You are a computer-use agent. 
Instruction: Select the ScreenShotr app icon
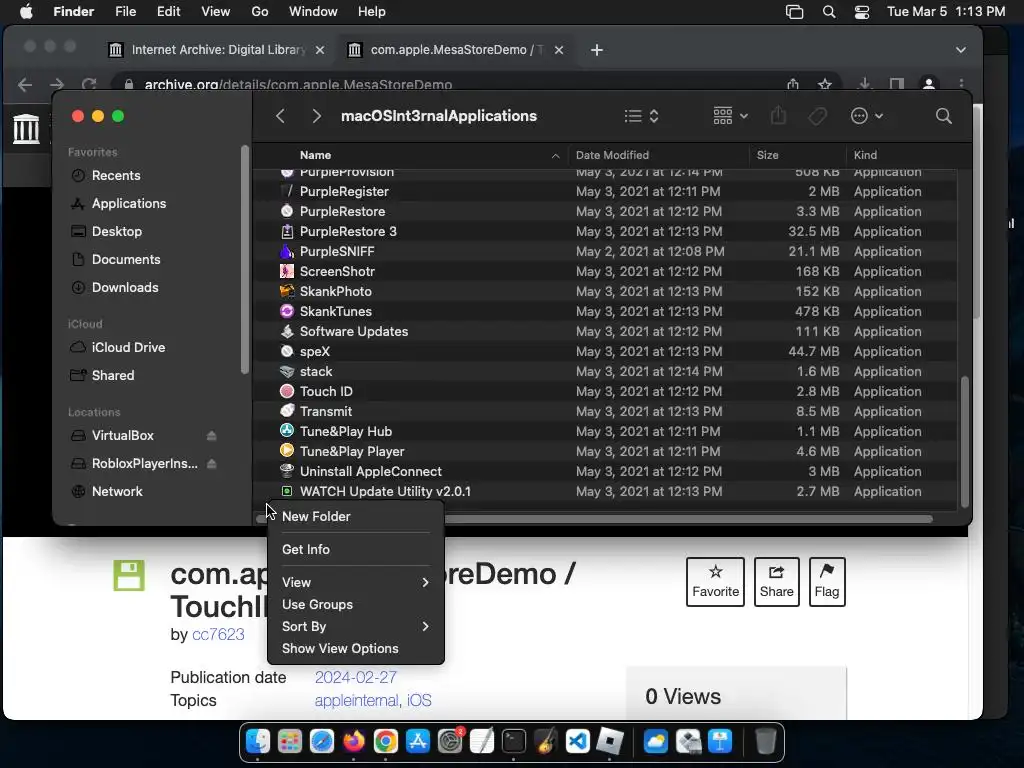point(287,271)
